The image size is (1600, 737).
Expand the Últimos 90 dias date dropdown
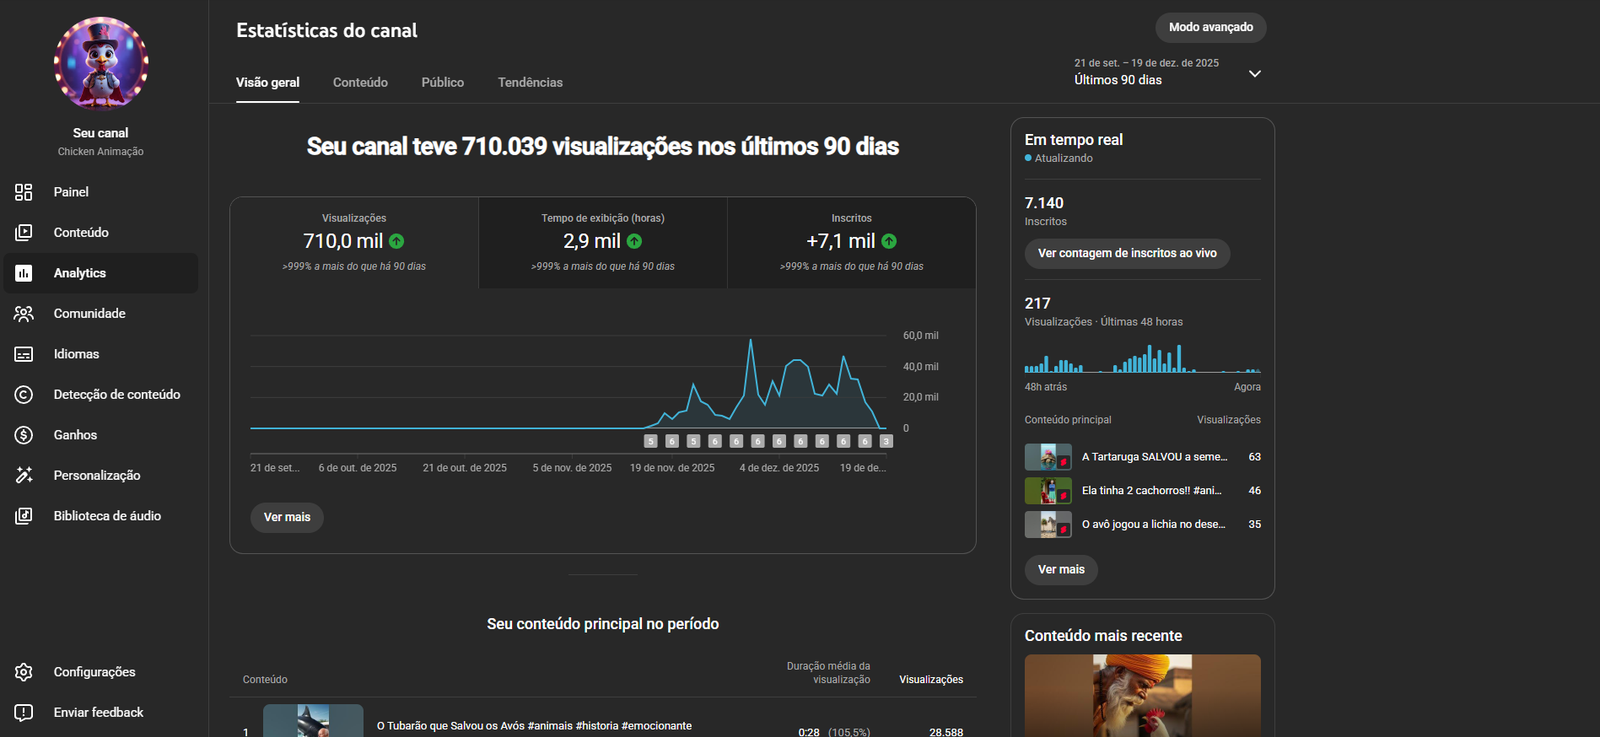[x=1254, y=73]
